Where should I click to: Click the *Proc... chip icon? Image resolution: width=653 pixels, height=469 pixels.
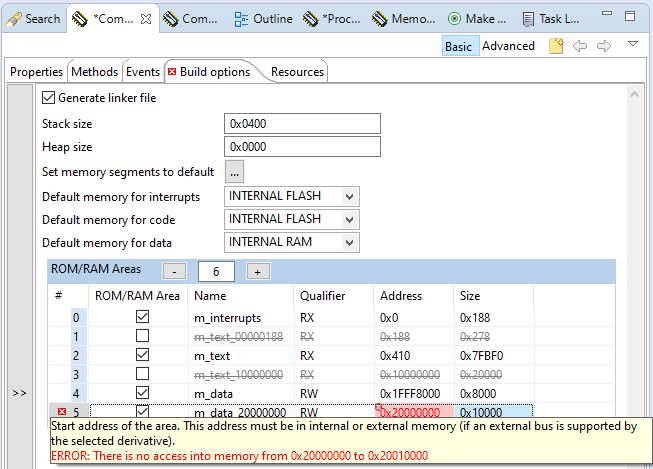(310, 19)
